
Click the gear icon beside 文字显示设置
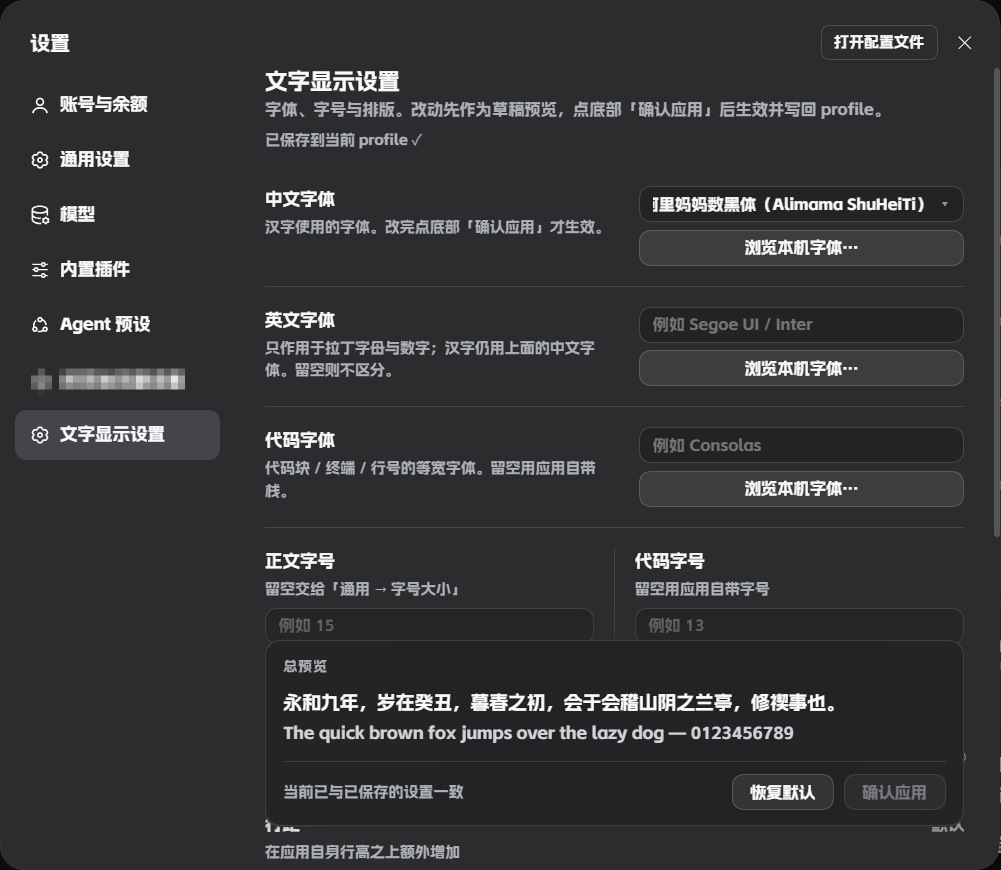coord(40,435)
